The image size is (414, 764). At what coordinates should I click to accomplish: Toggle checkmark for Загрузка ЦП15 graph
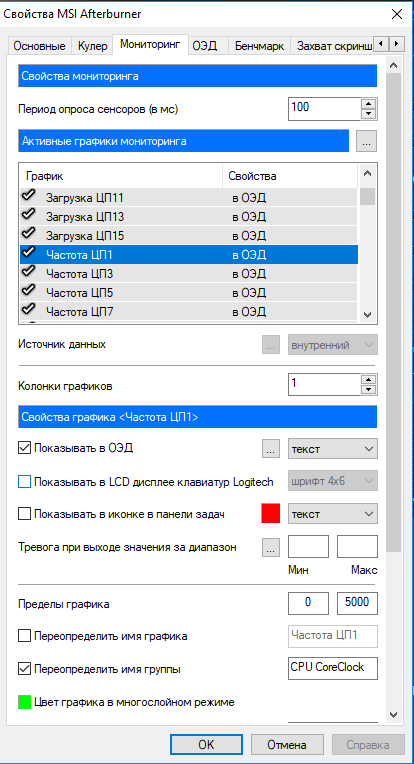(x=29, y=234)
